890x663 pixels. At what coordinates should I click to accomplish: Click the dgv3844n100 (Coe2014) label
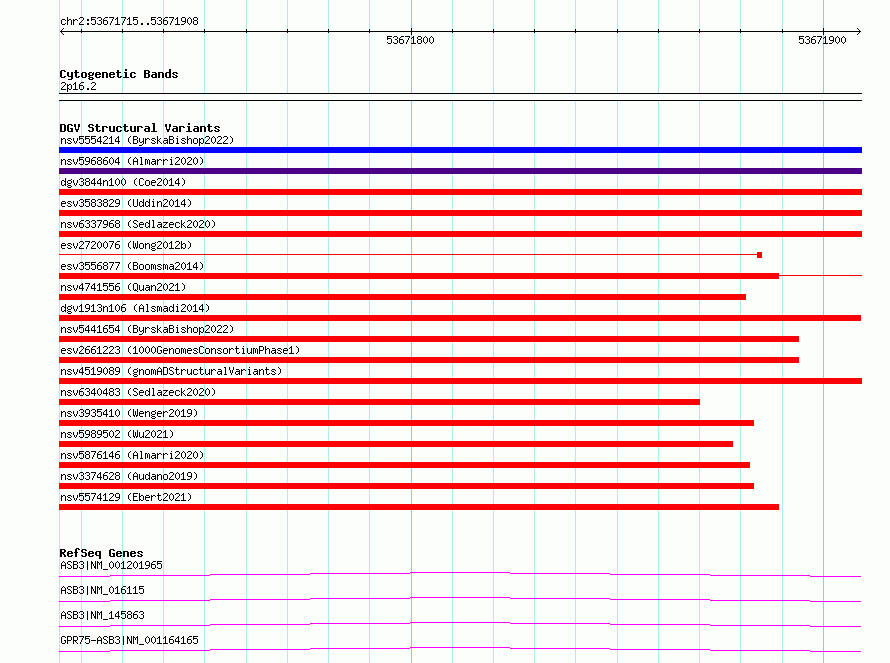pyautogui.click(x=123, y=182)
